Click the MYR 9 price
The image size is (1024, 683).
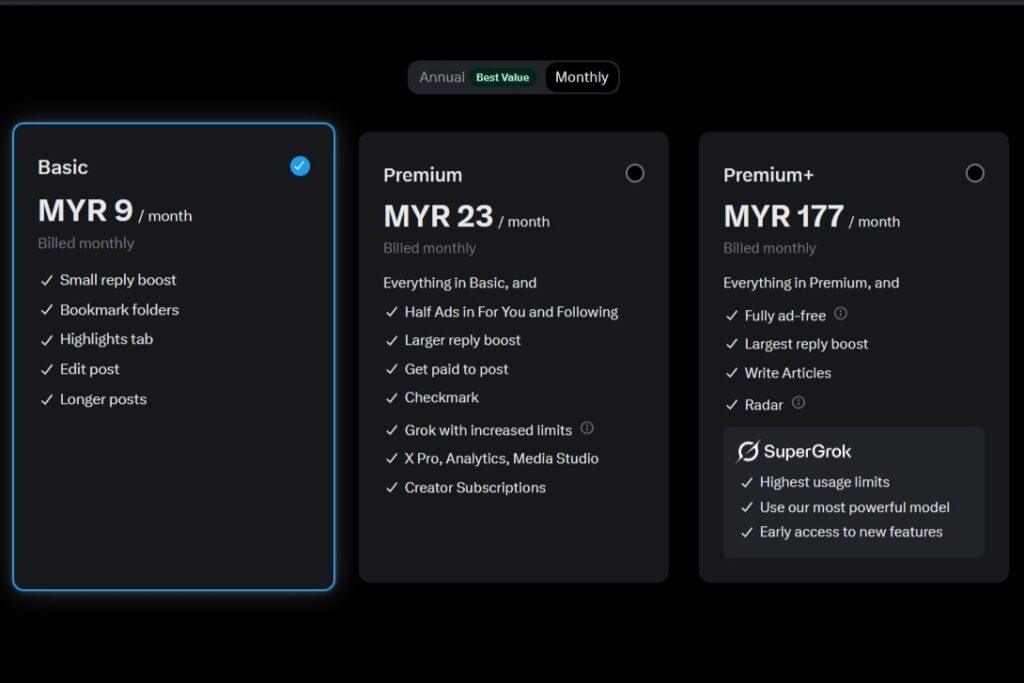86,211
